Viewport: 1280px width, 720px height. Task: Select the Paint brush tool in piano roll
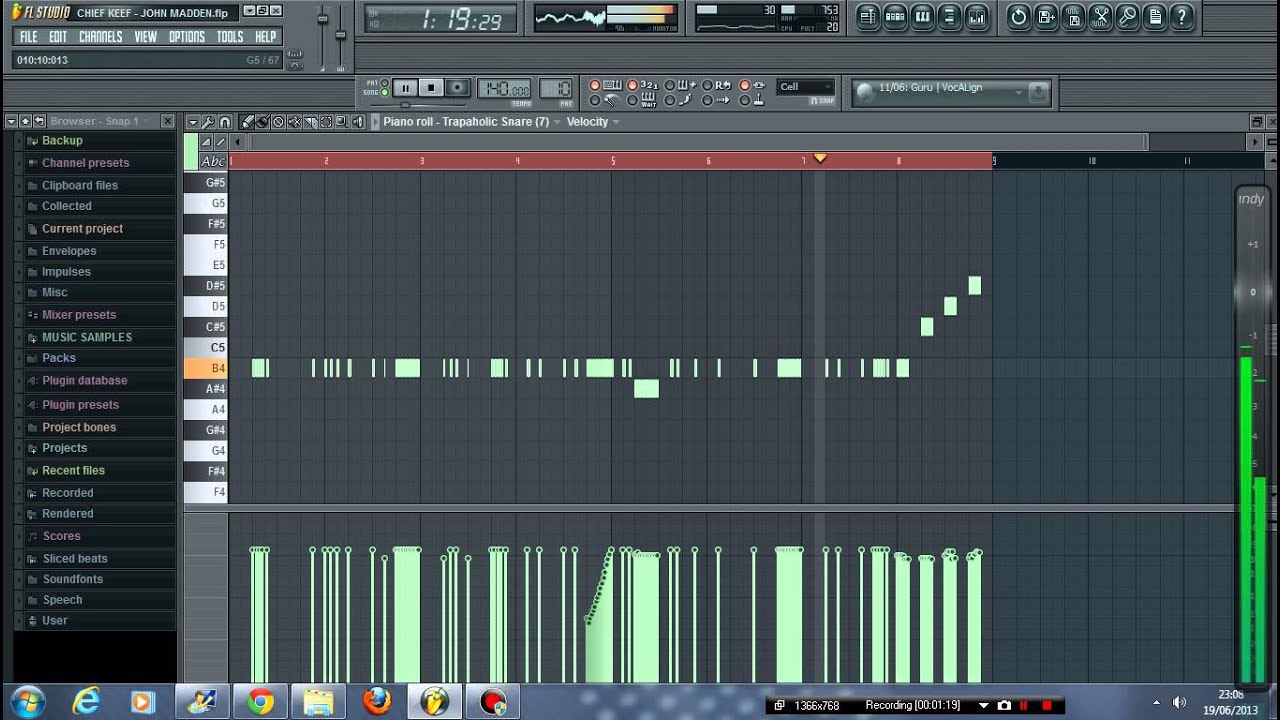point(263,122)
